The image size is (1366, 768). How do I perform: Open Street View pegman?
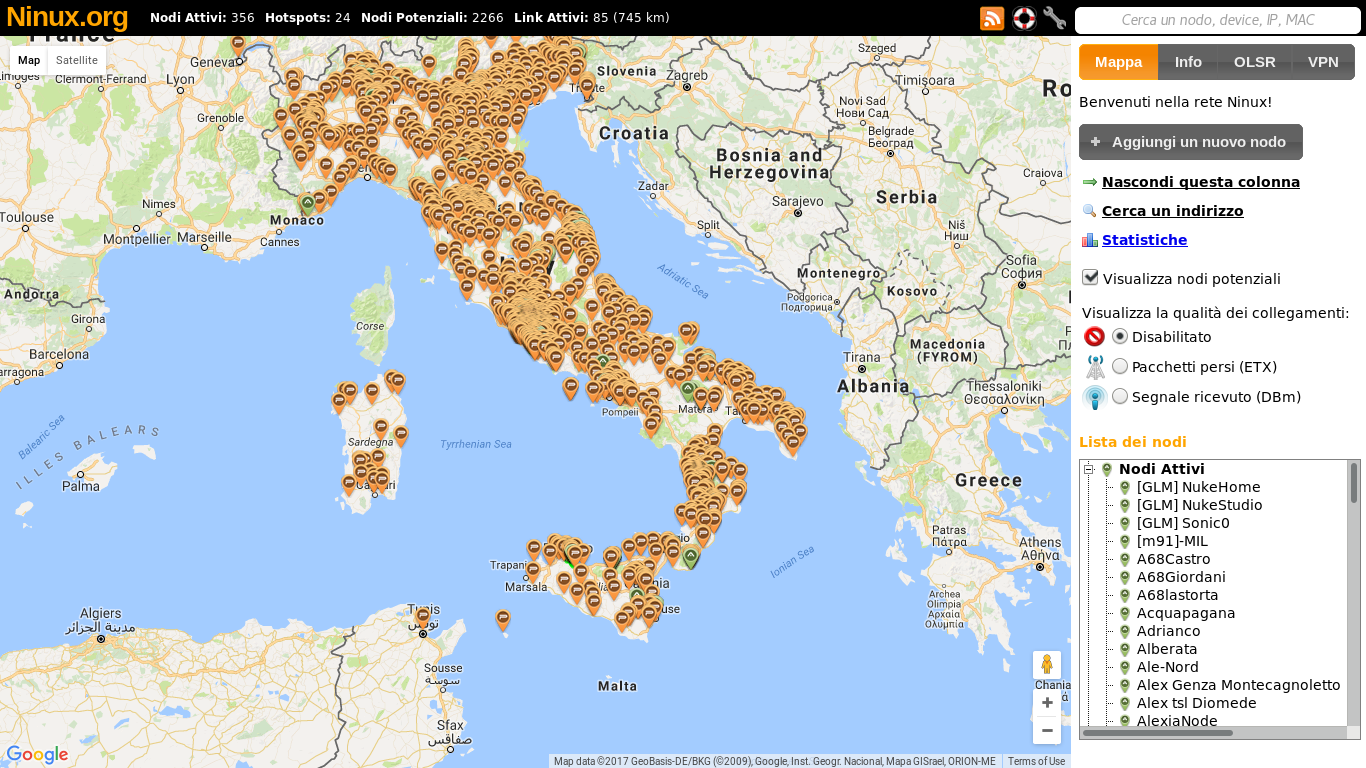pos(1047,665)
